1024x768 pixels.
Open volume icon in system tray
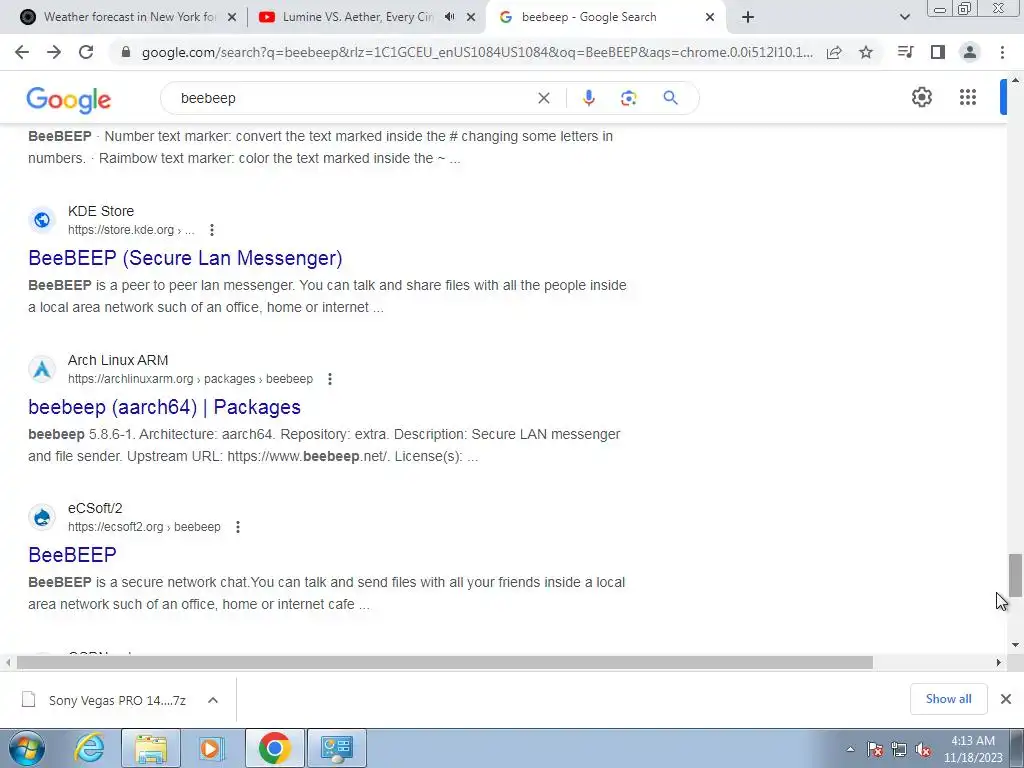[923, 749]
